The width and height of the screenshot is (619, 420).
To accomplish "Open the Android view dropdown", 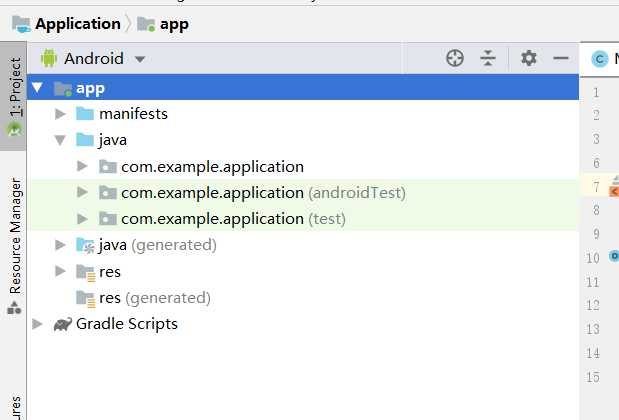I will (93, 59).
